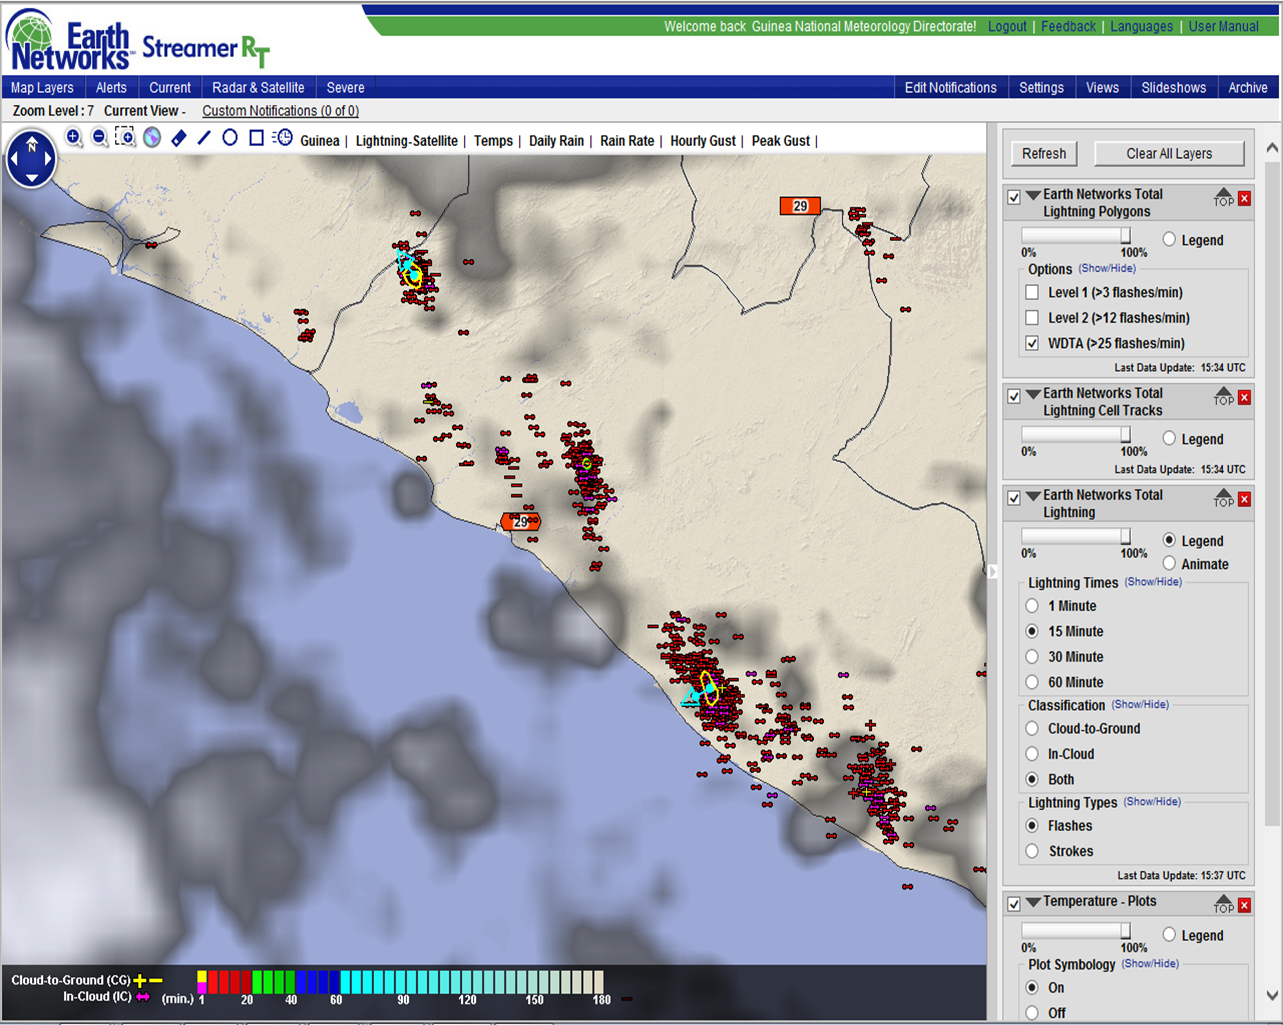Screen dimensions: 1283x1025
Task: Toggle Show/Hide for polygon Options
Action: 1107,268
